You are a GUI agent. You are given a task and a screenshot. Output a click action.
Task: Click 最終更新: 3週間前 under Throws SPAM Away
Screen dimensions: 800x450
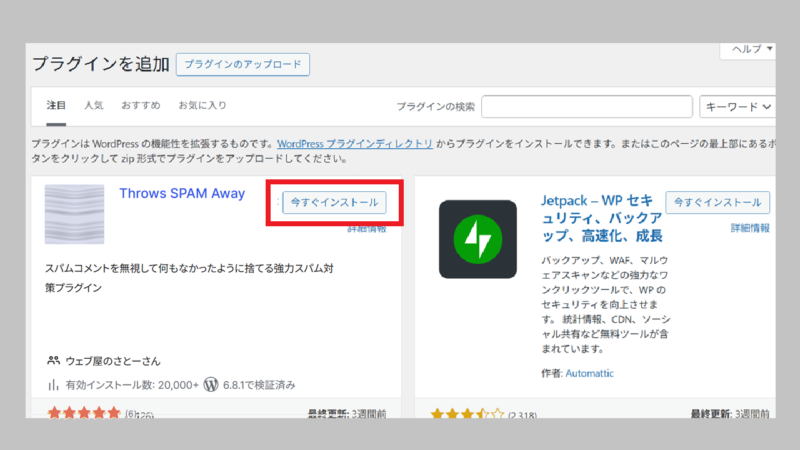(347, 413)
